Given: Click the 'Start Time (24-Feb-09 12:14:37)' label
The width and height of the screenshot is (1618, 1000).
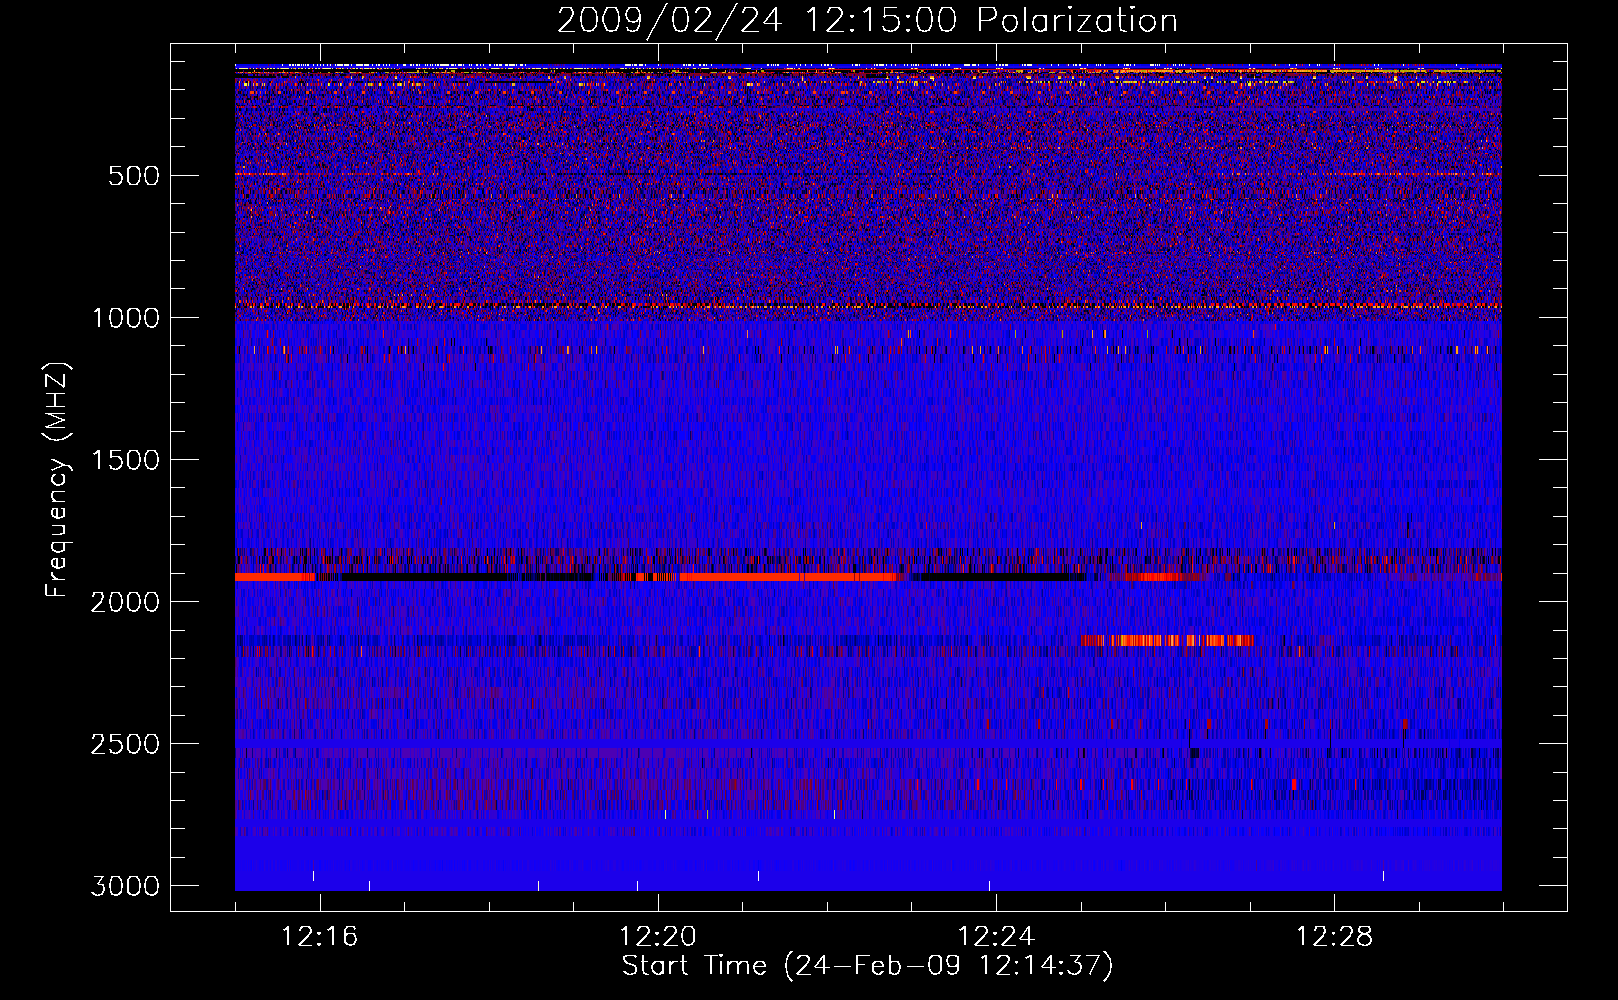Looking at the screenshot, I should point(867,966).
